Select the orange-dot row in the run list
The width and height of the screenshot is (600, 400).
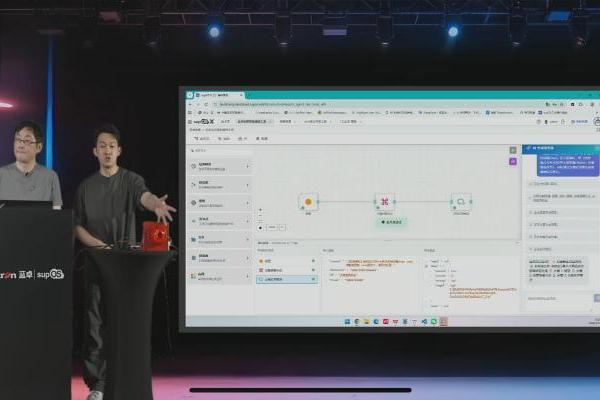pyautogui.click(x=287, y=261)
